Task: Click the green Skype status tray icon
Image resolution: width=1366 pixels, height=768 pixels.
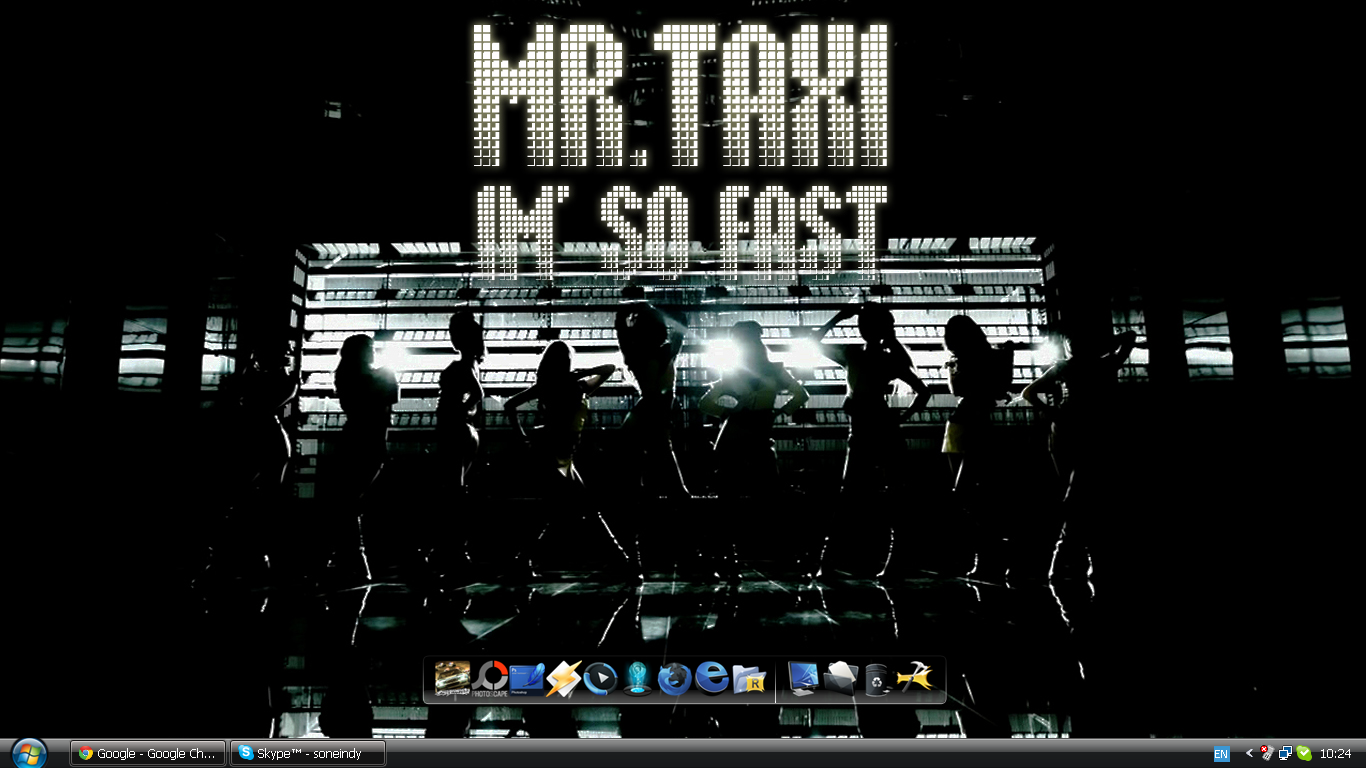Action: (1303, 754)
